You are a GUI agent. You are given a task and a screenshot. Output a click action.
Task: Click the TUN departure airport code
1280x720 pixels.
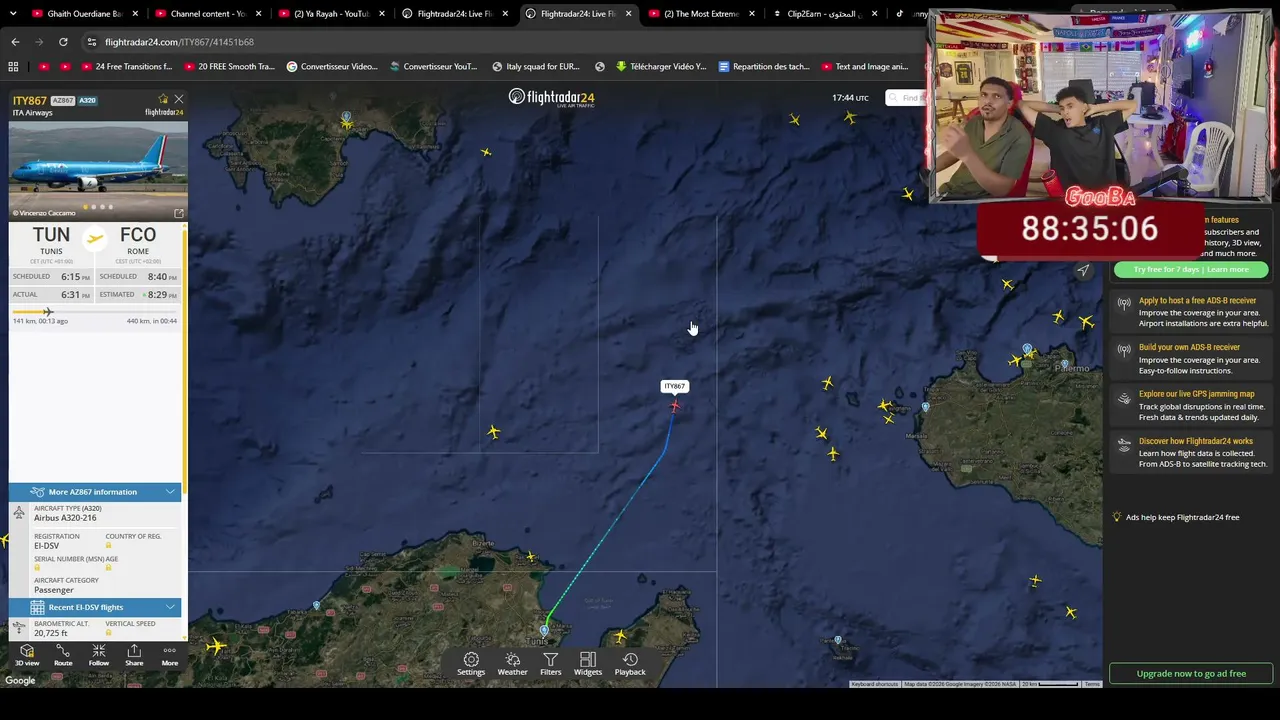(51, 235)
